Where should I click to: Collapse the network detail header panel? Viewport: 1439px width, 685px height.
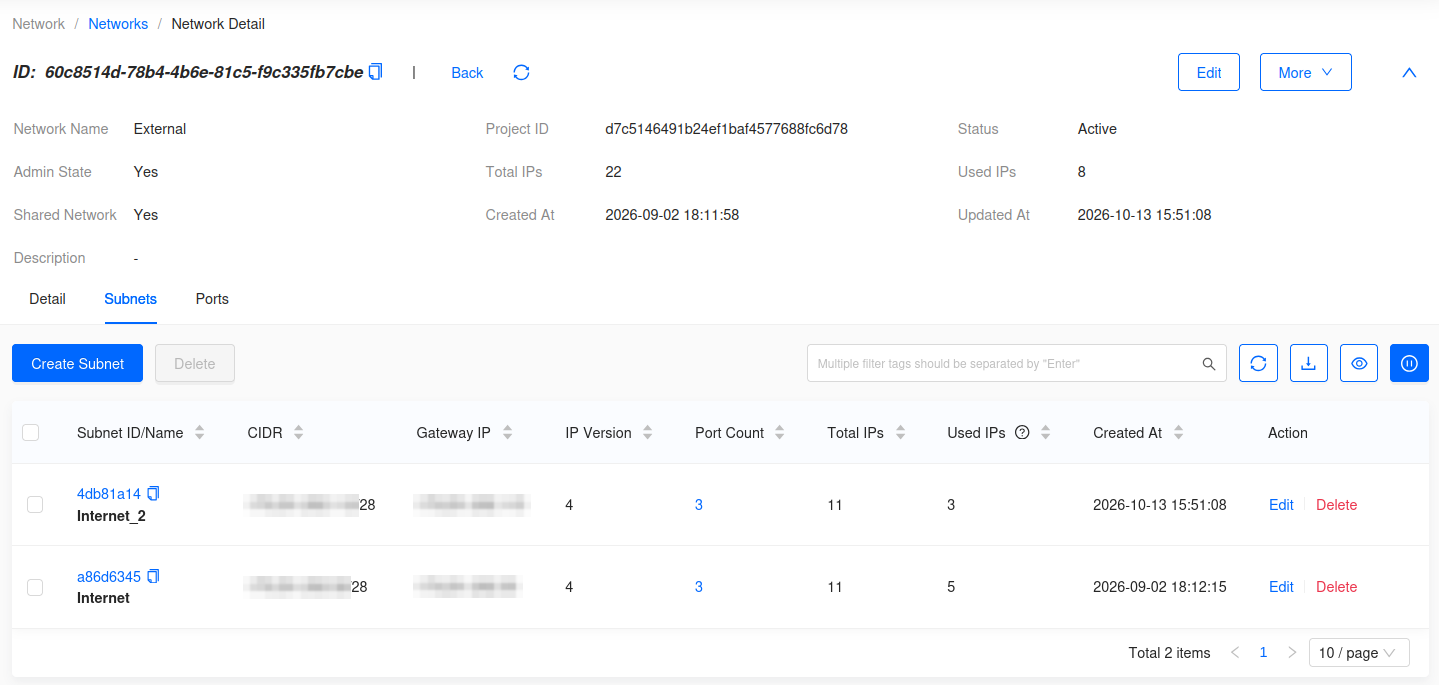1409,73
